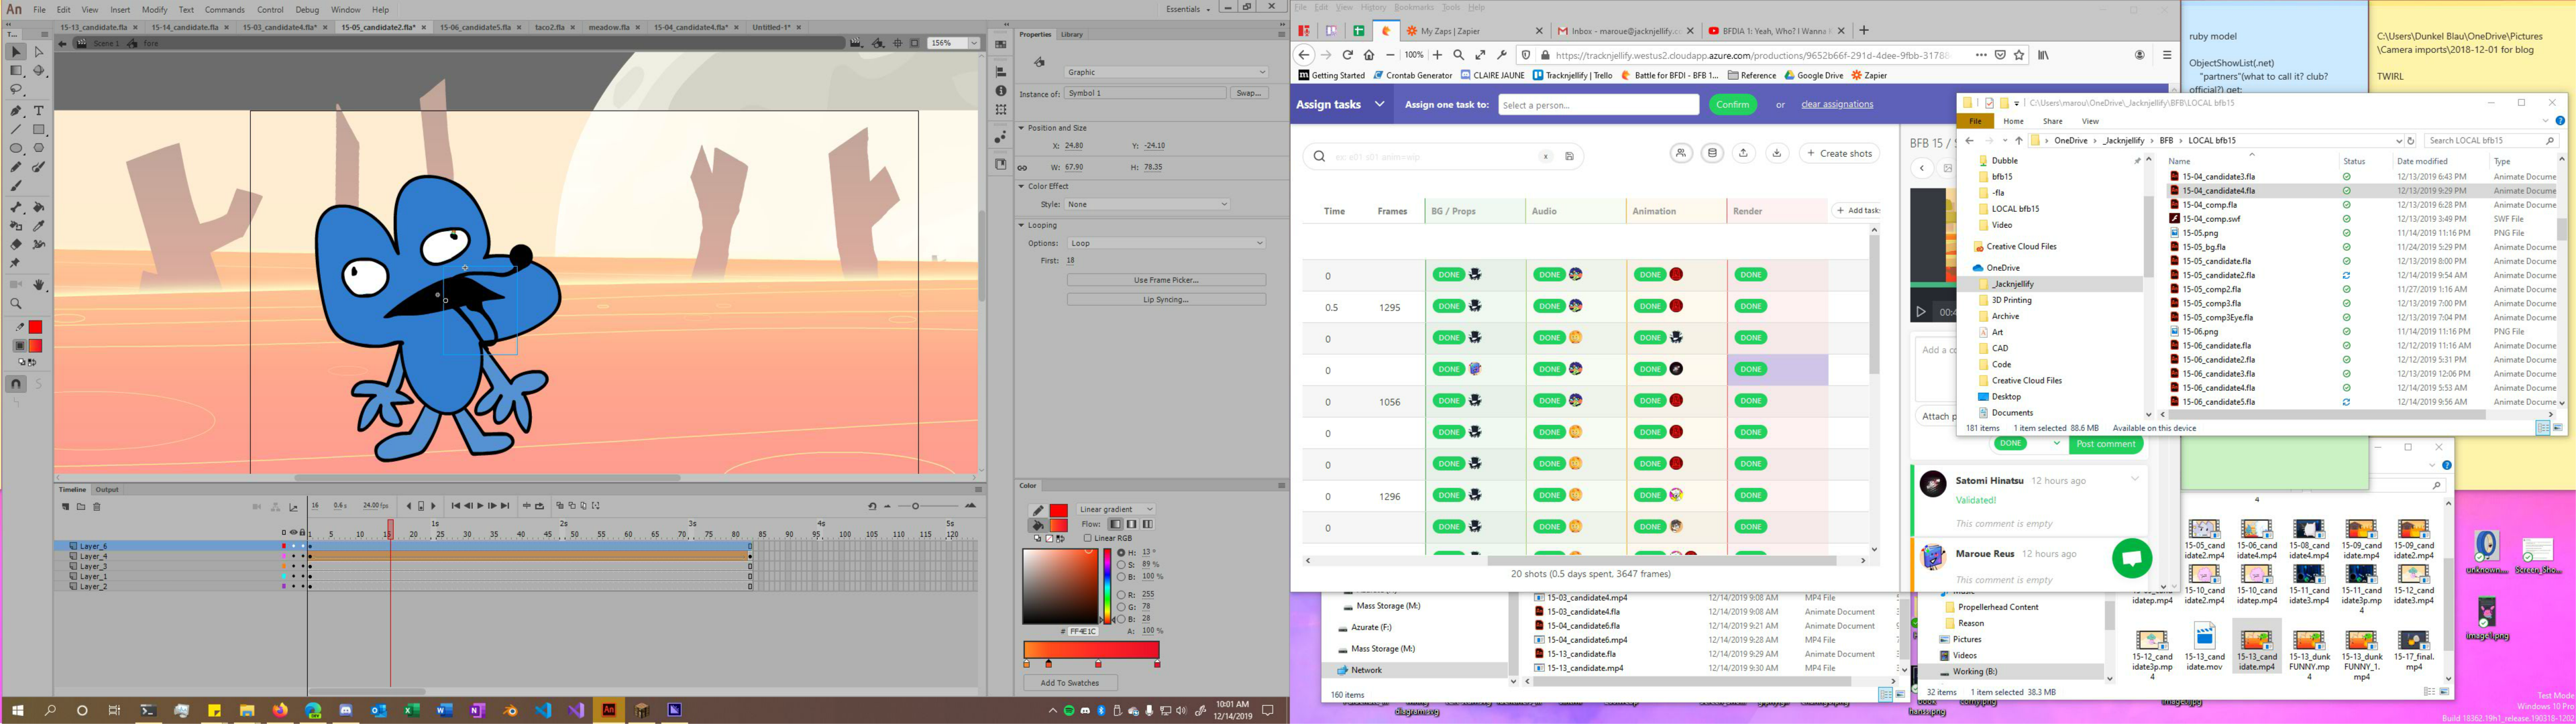This screenshot has width=2576, height=724.
Task: Delete layer using timeline trash icon
Action: pos(97,507)
